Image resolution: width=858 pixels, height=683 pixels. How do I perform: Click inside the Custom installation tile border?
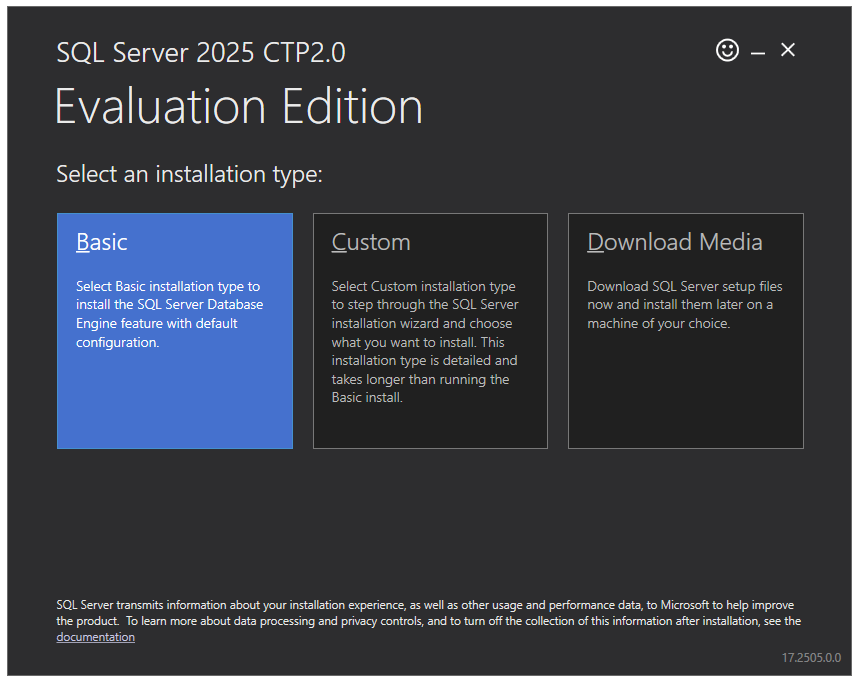pos(430,420)
